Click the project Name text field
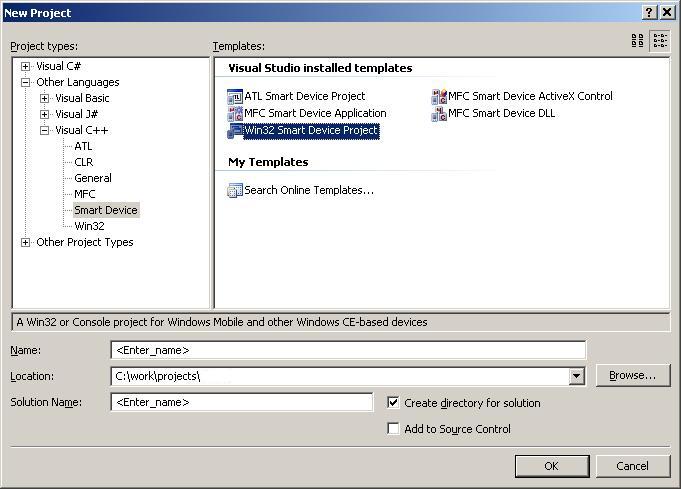 point(348,350)
